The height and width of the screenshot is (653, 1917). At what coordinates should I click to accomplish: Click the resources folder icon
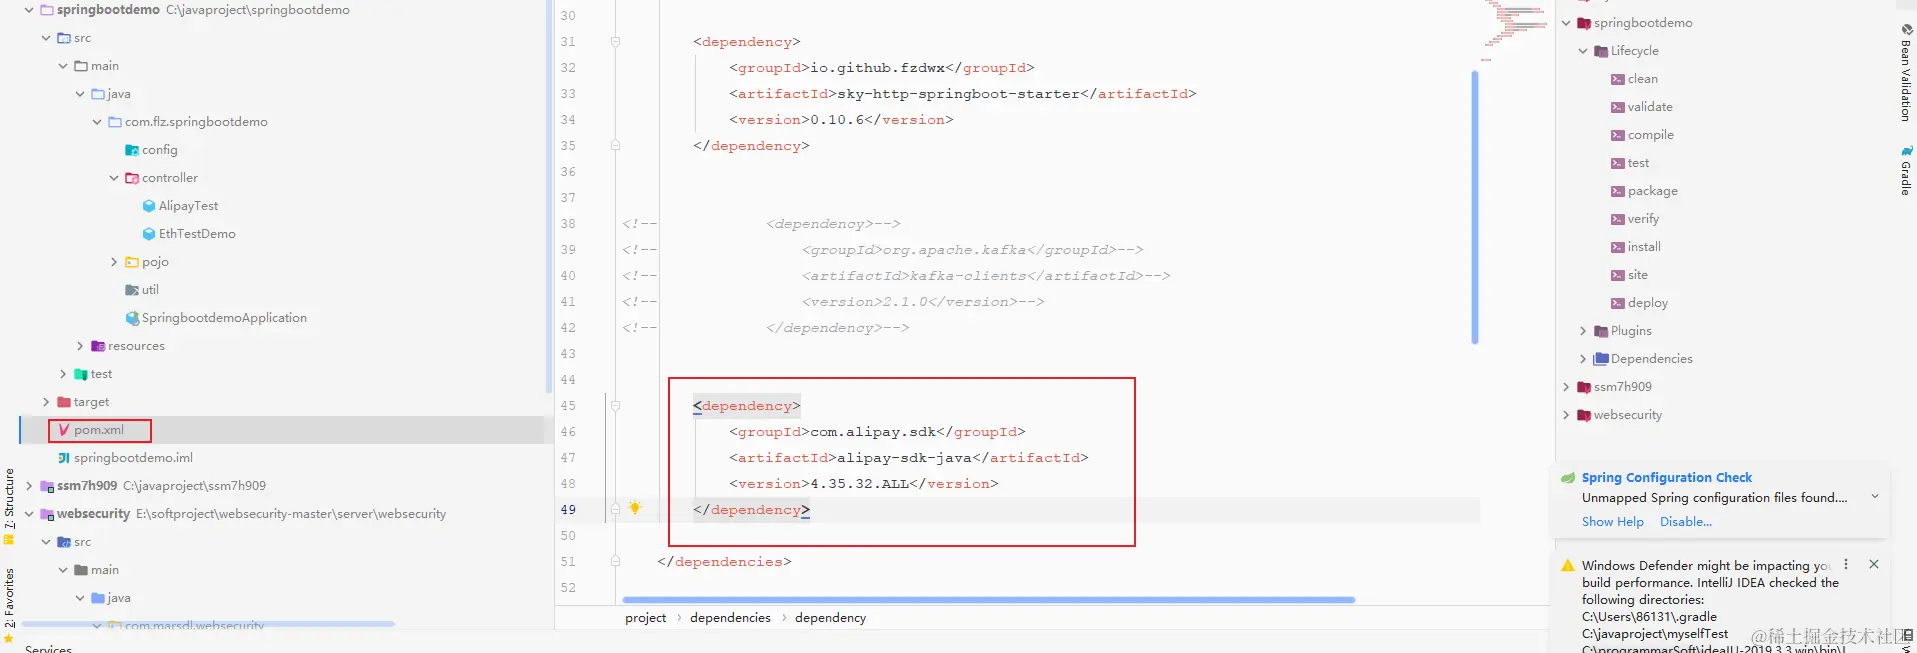(x=98, y=346)
